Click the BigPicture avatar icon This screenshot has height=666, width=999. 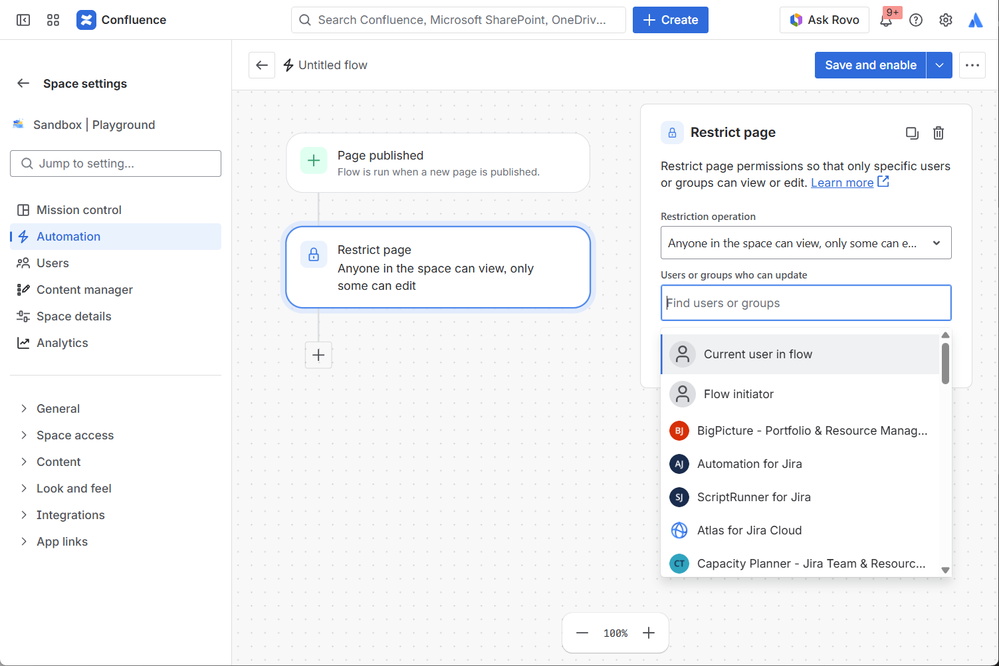(x=679, y=431)
